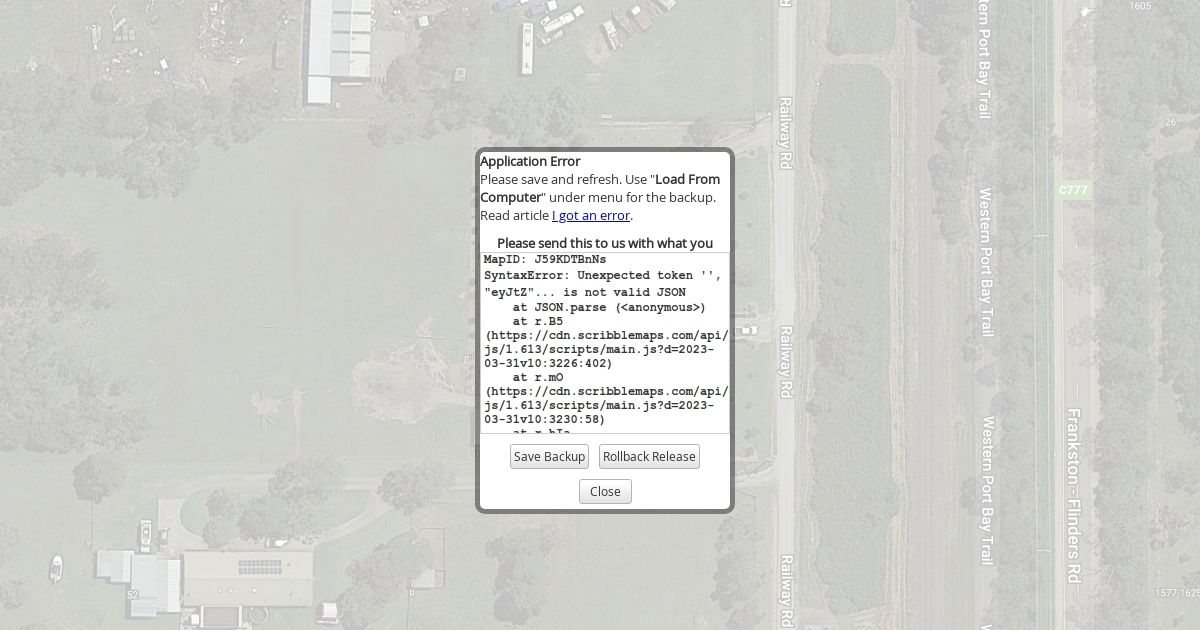The height and width of the screenshot is (630, 1200).
Task: Click the 'Frankston - Flinders Rd' map label
Action: pos(1073,496)
